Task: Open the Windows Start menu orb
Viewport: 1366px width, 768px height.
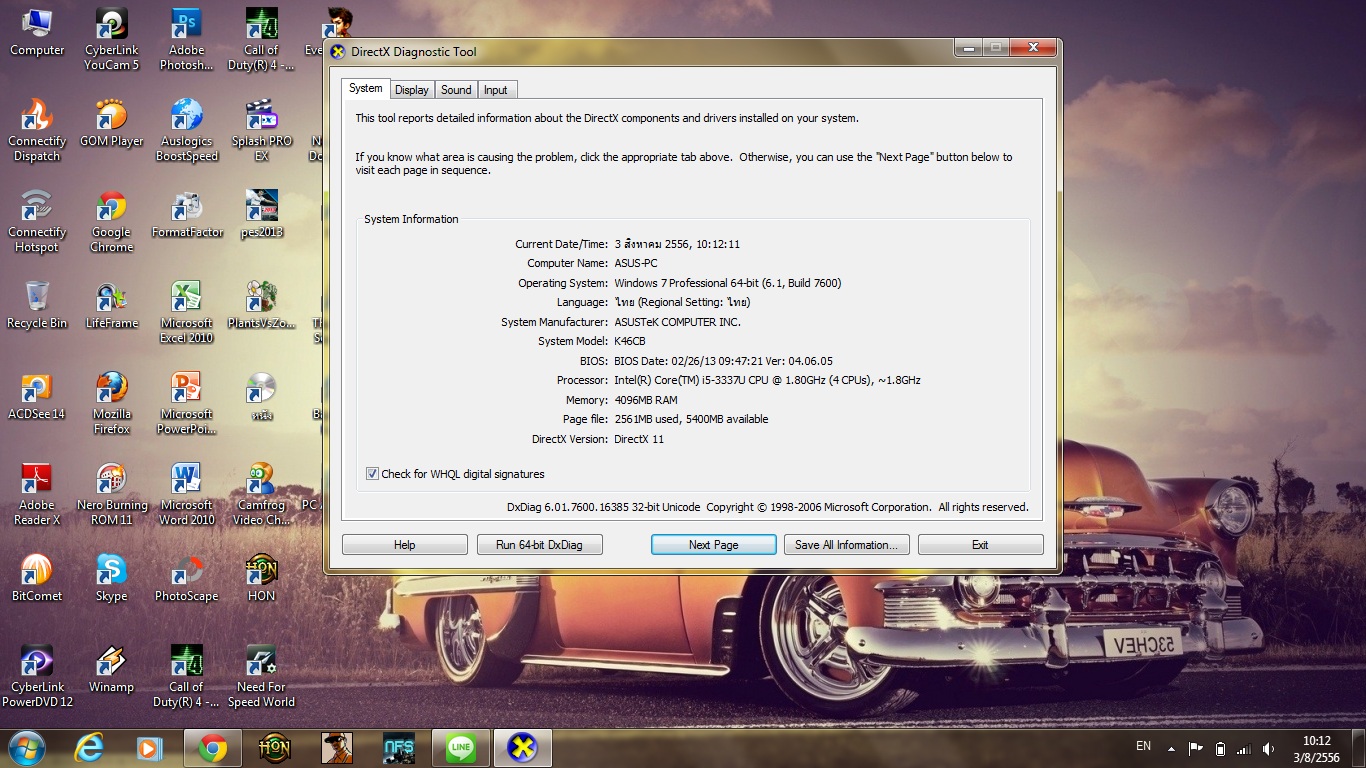Action: click(x=25, y=747)
